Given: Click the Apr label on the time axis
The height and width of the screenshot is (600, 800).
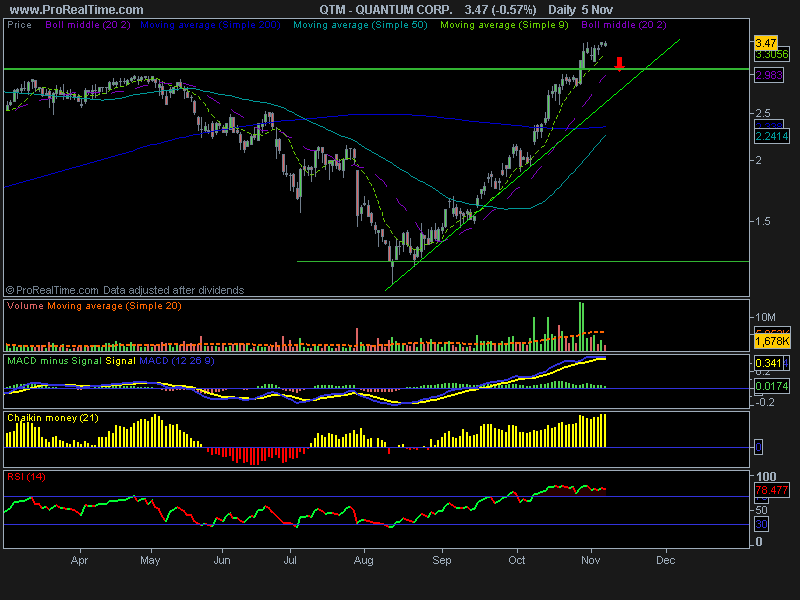Looking at the screenshot, I should click(80, 560).
